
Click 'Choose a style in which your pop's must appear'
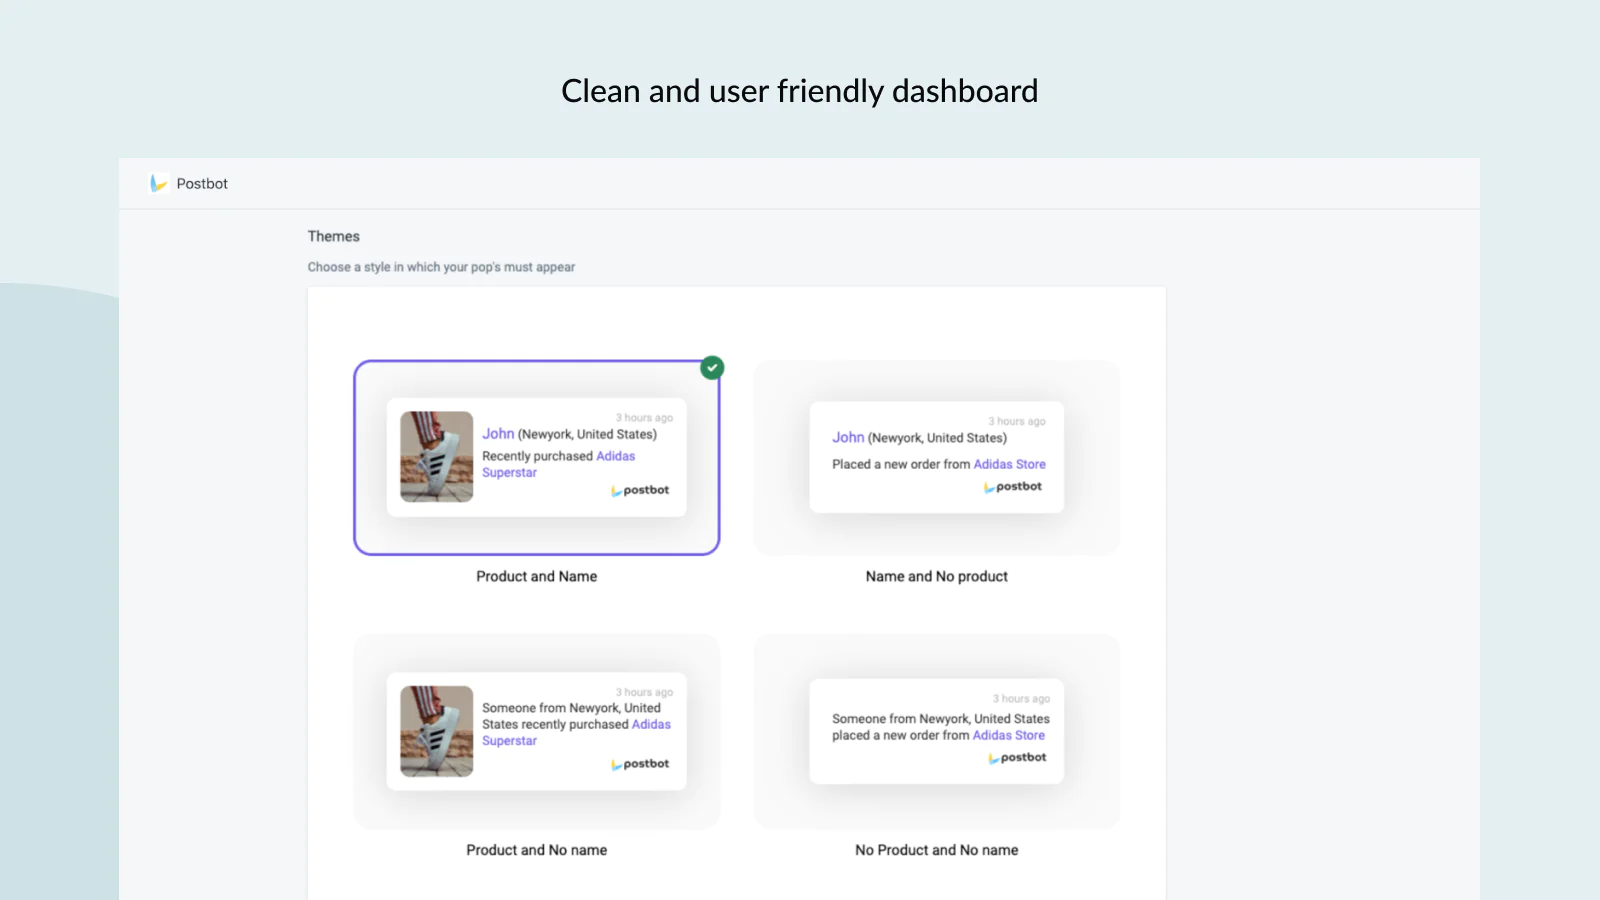pyautogui.click(x=441, y=267)
